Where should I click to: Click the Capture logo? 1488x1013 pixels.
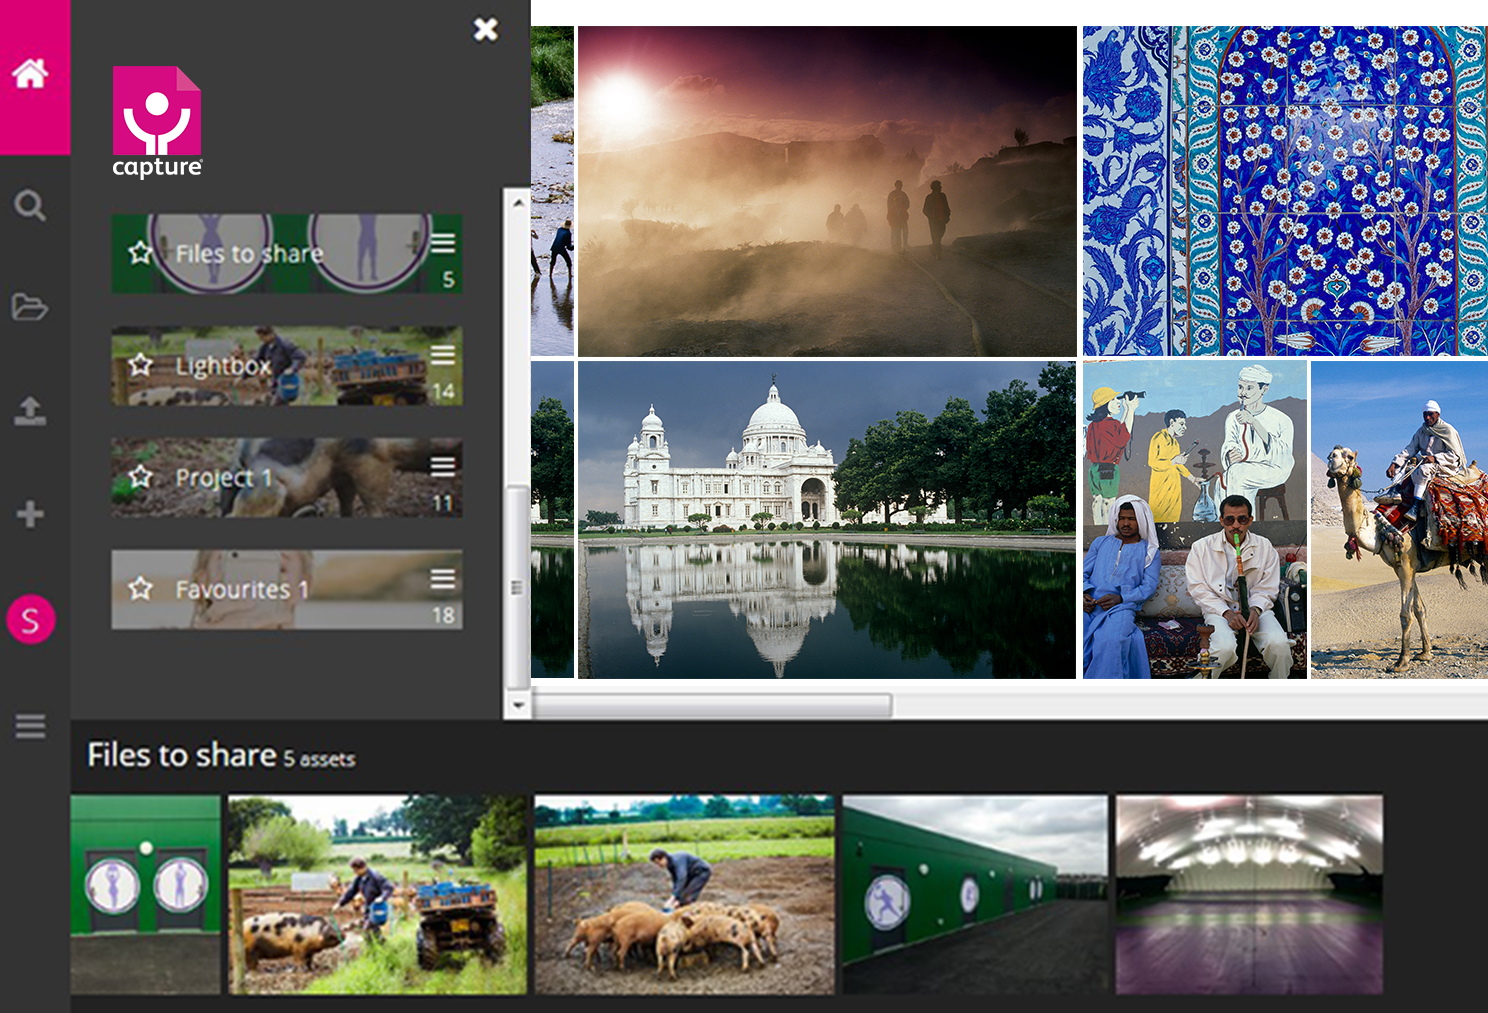[157, 122]
